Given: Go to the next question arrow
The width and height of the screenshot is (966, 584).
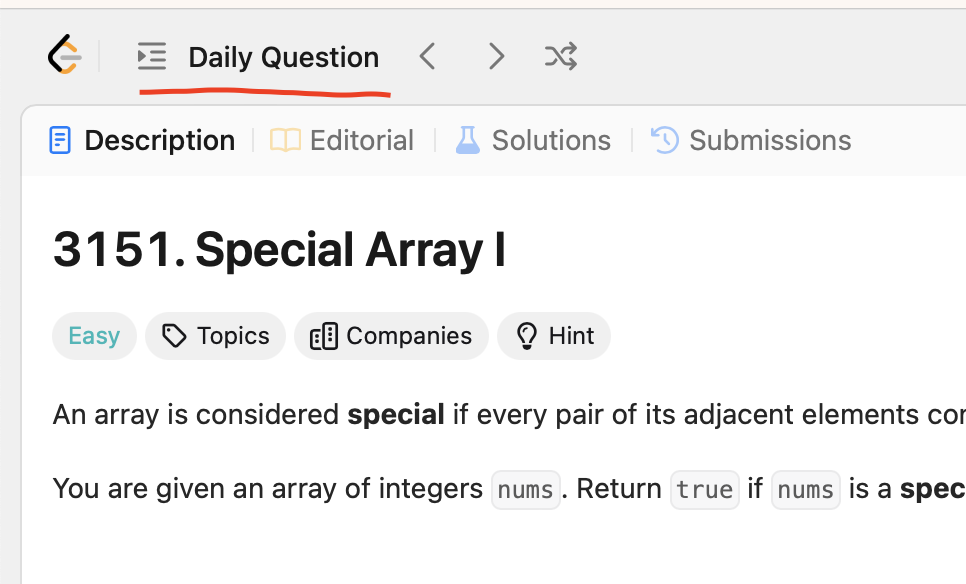Looking at the screenshot, I should (496, 57).
